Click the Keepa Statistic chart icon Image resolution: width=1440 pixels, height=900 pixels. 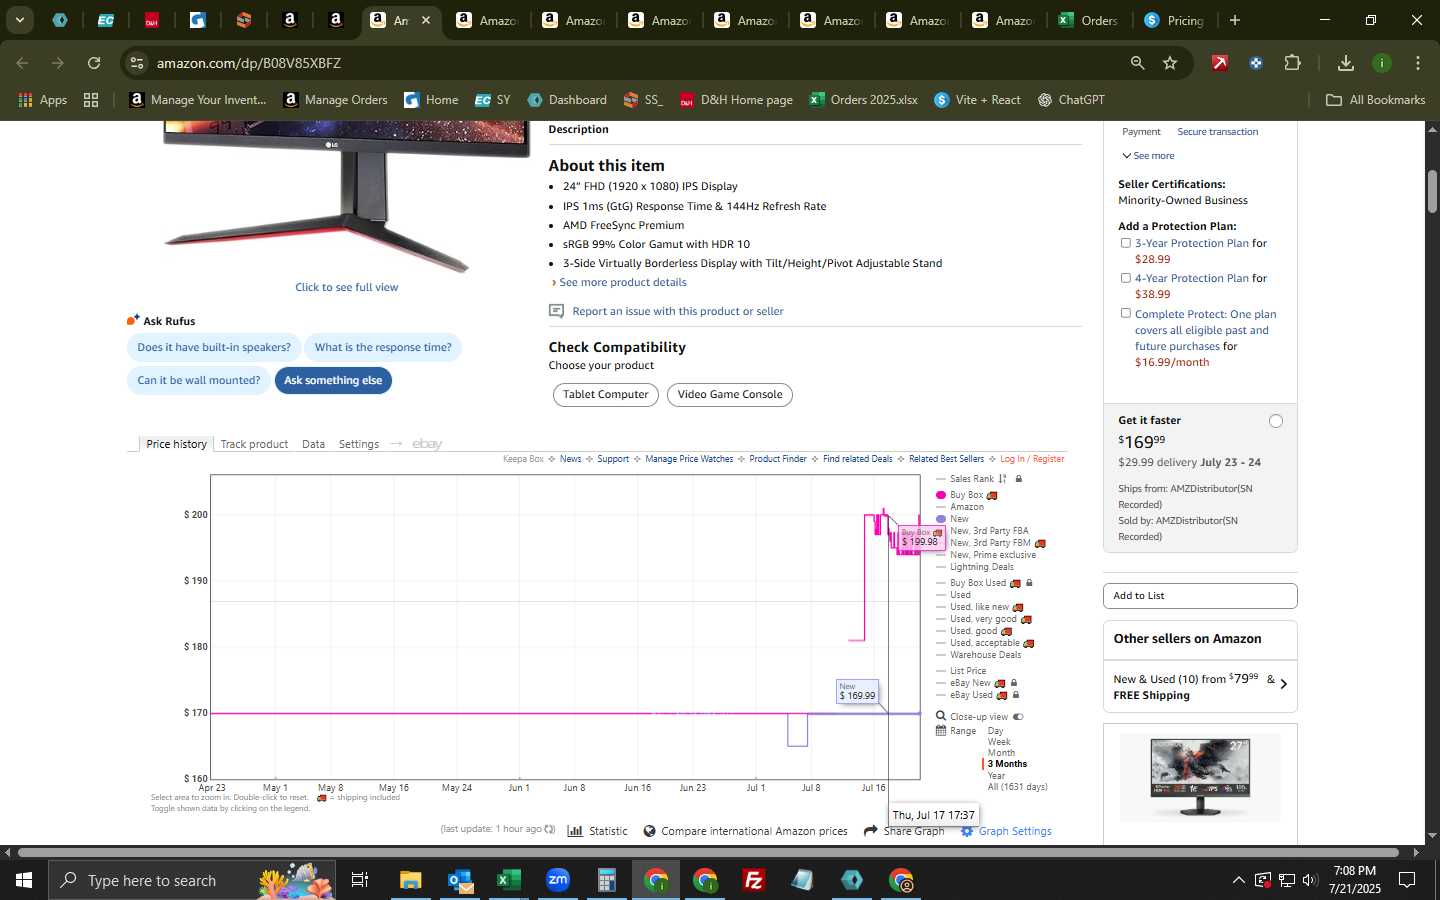575,831
